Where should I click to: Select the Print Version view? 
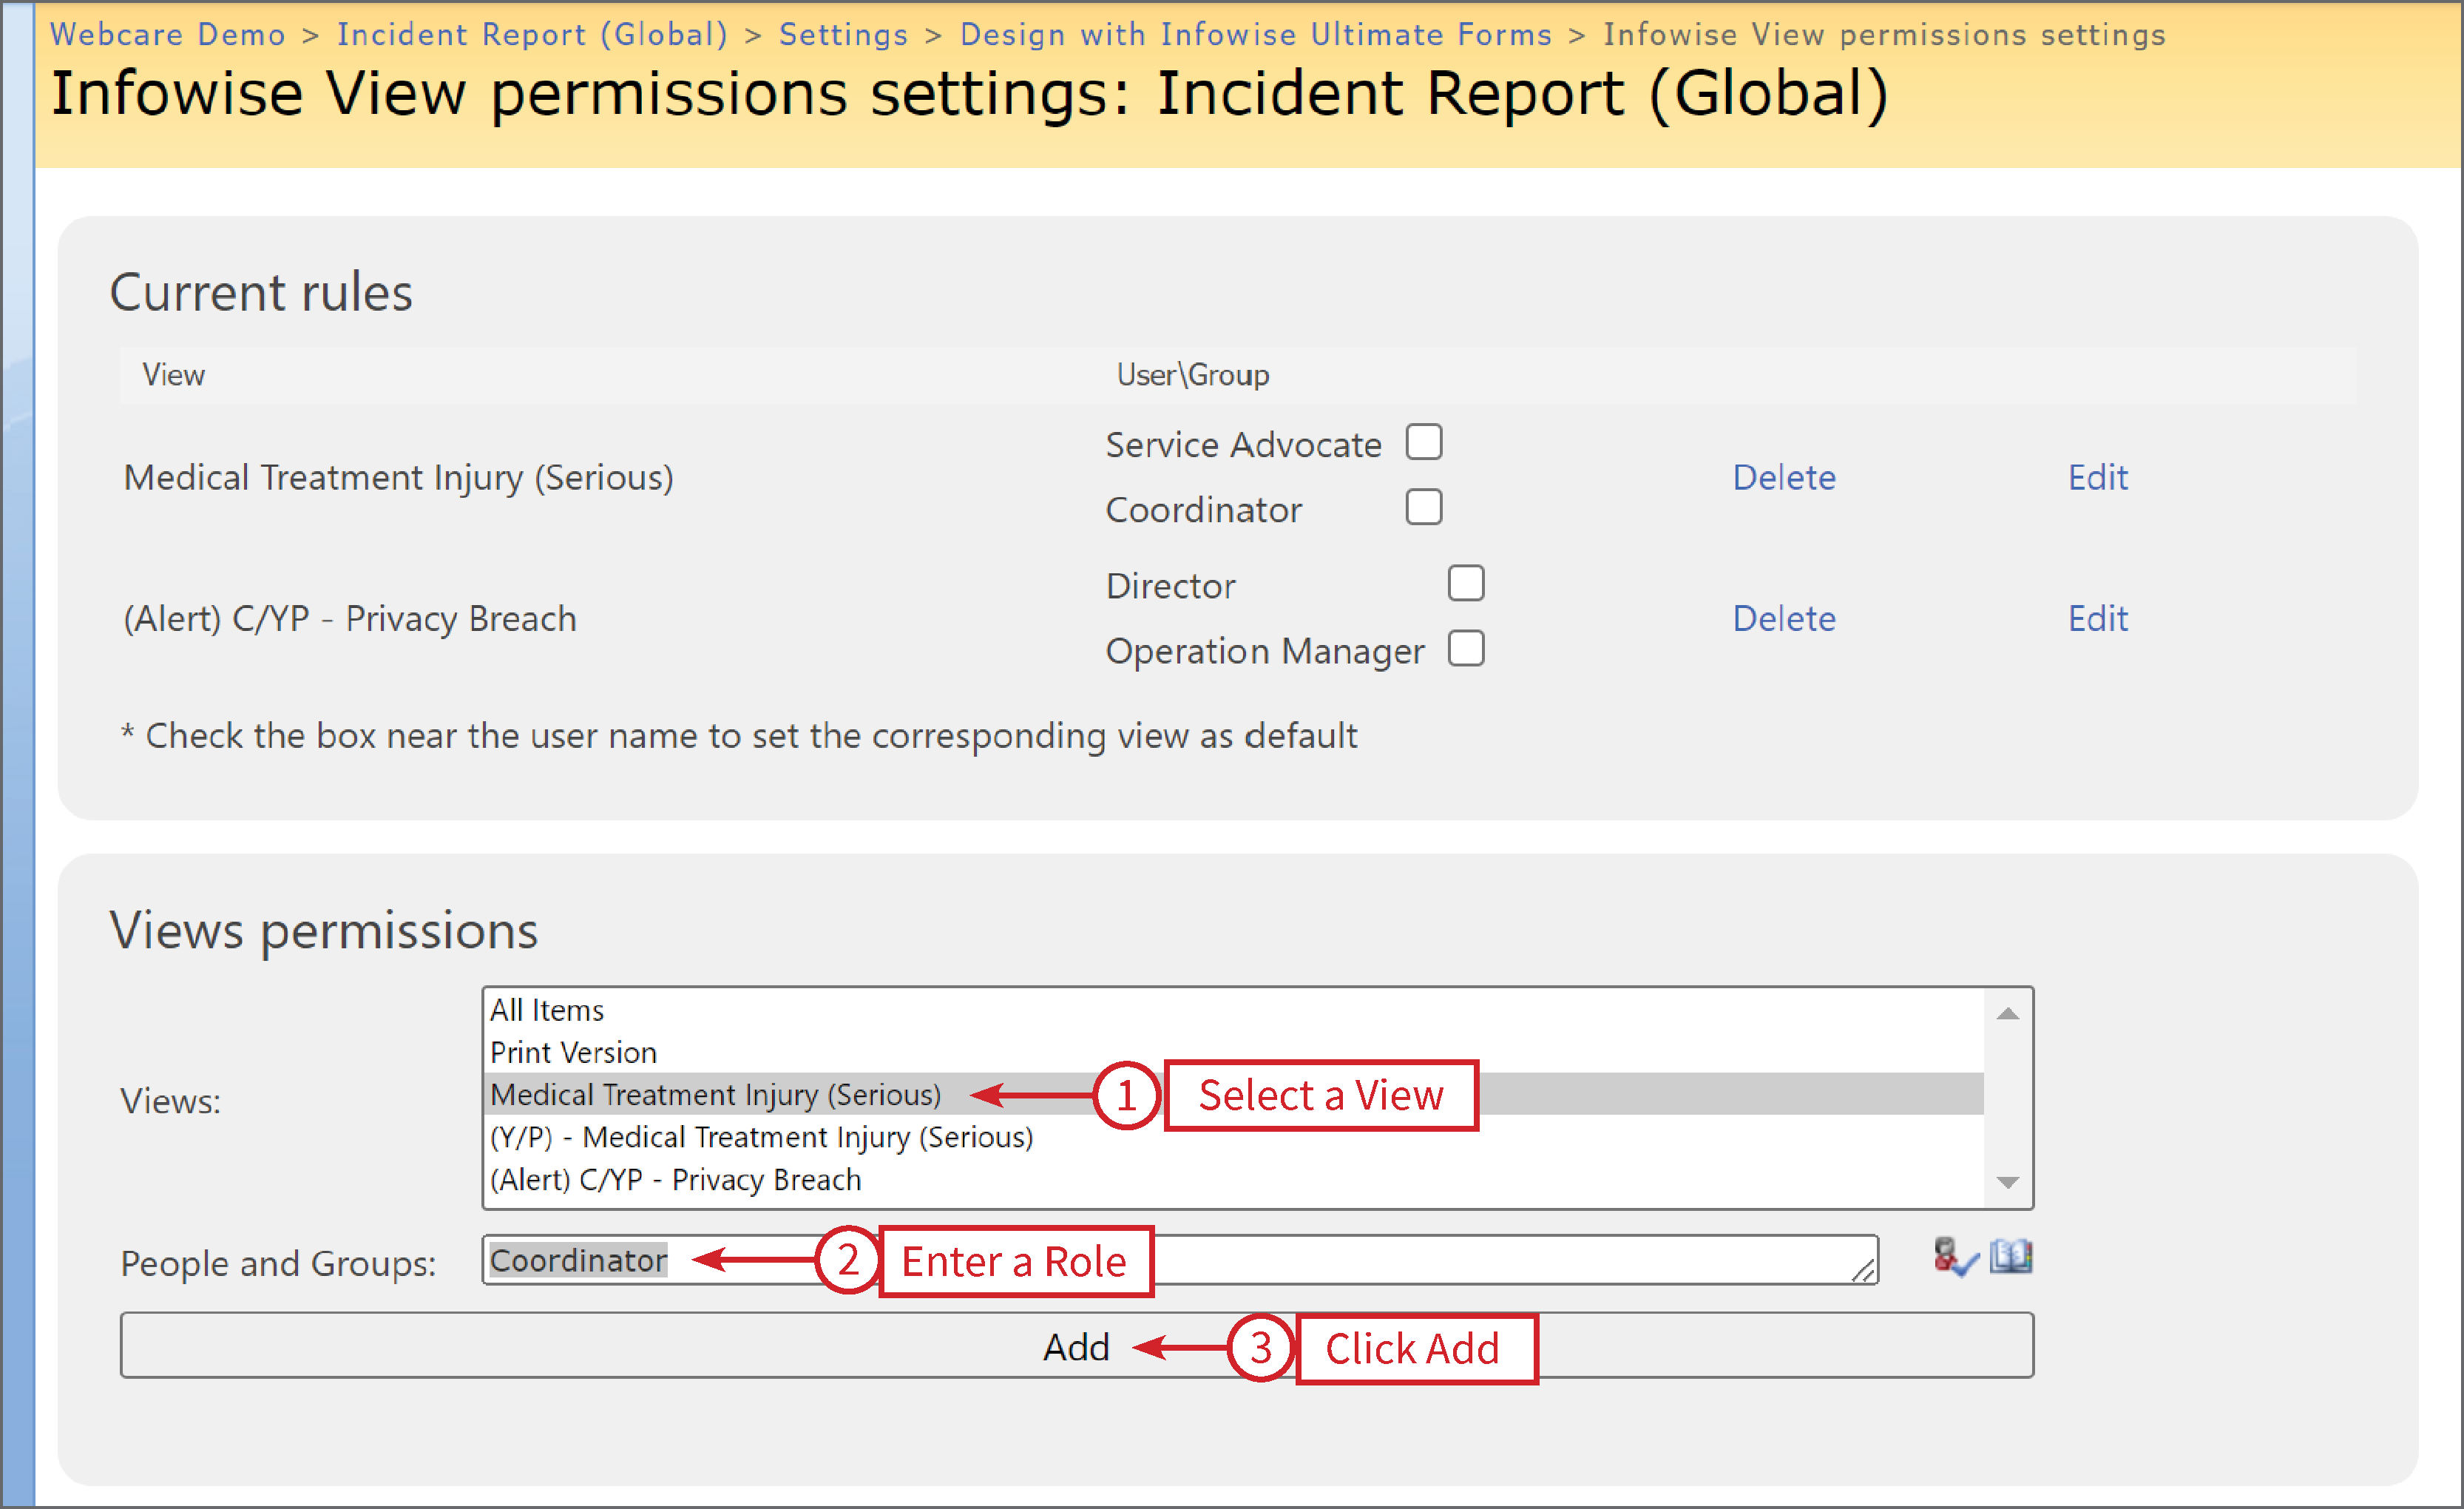pos(573,1052)
